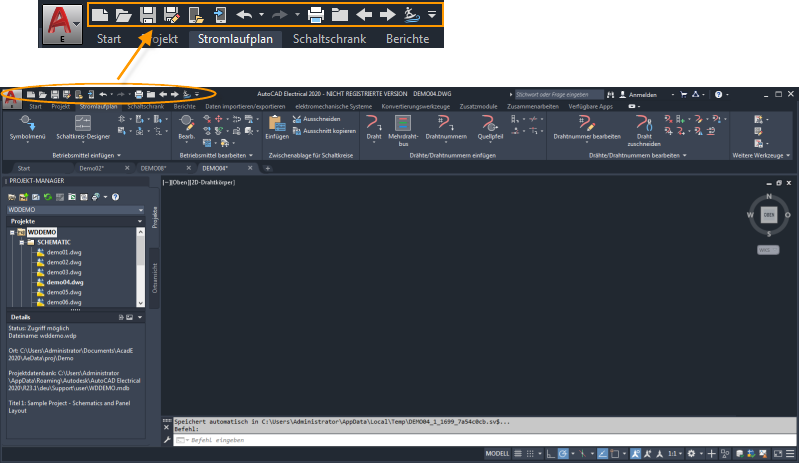Expand Betriebsmittel bearbeiten panel dropdown

pyautogui.click(x=251, y=155)
